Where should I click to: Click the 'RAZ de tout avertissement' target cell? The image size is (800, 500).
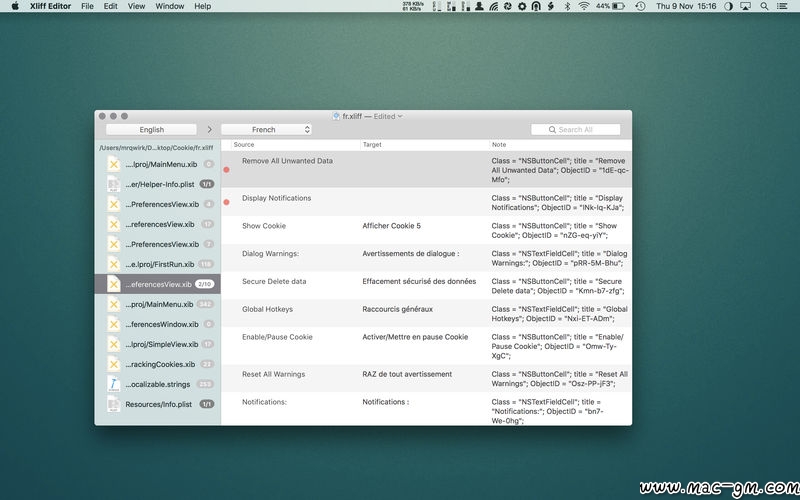click(x=407, y=374)
